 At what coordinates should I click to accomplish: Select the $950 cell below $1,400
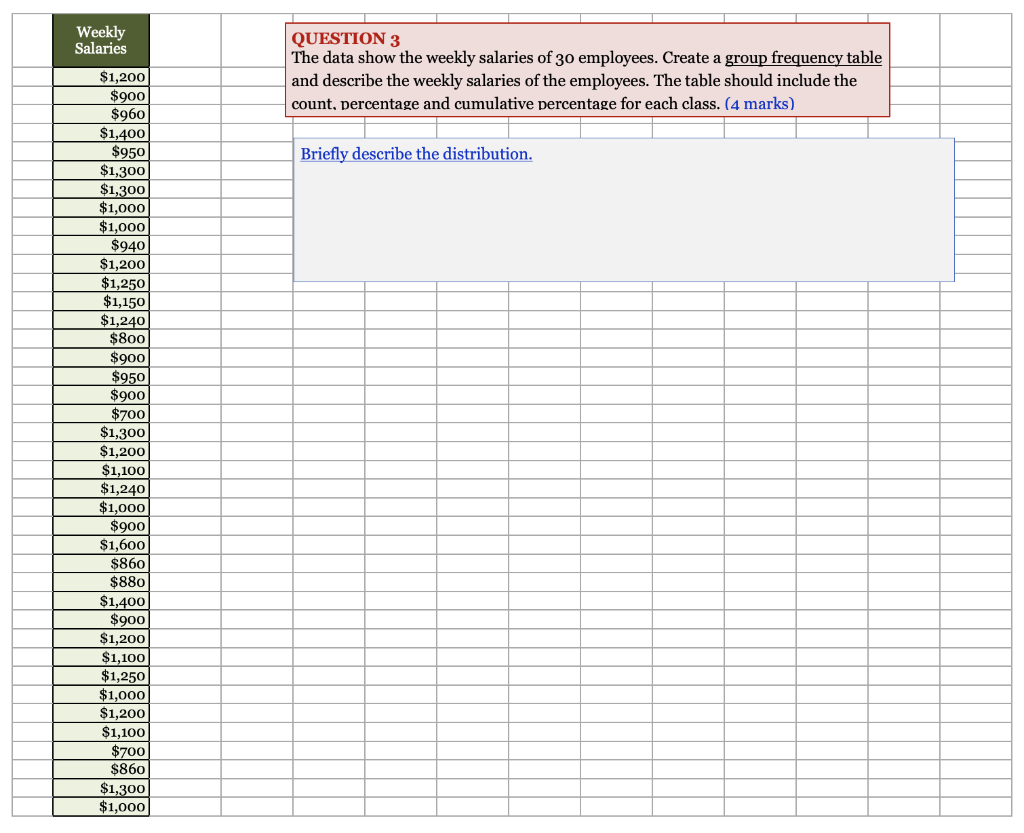click(100, 151)
